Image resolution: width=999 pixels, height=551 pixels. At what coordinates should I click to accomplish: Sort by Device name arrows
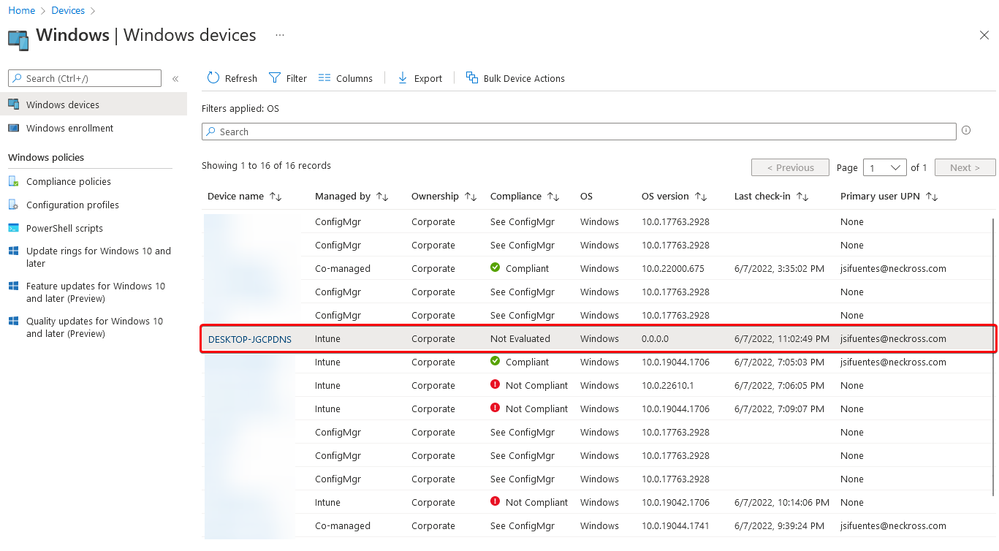click(275, 196)
